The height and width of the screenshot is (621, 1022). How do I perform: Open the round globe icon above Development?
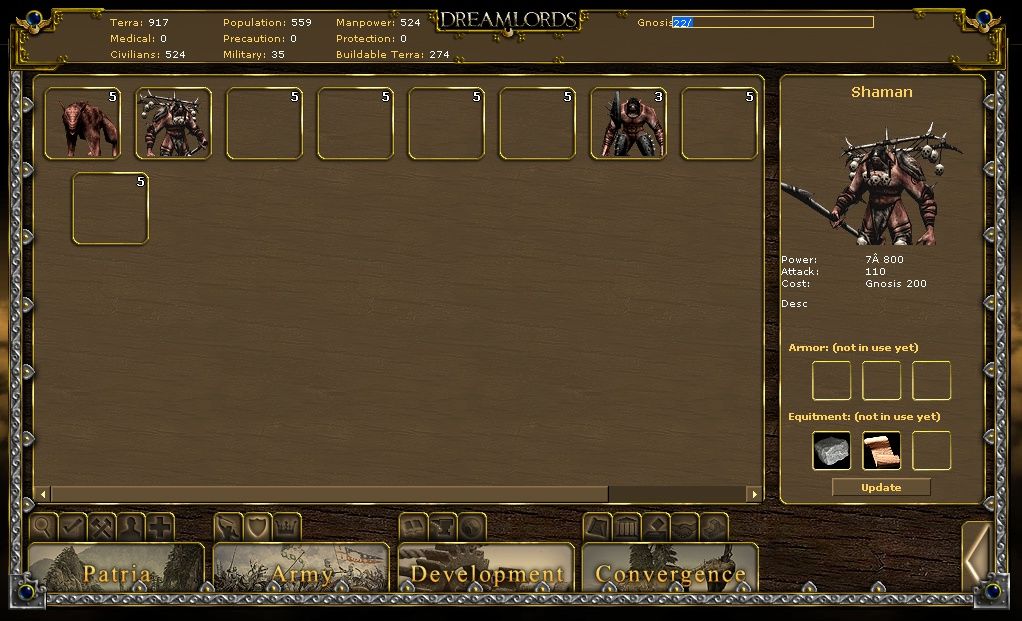(472, 526)
